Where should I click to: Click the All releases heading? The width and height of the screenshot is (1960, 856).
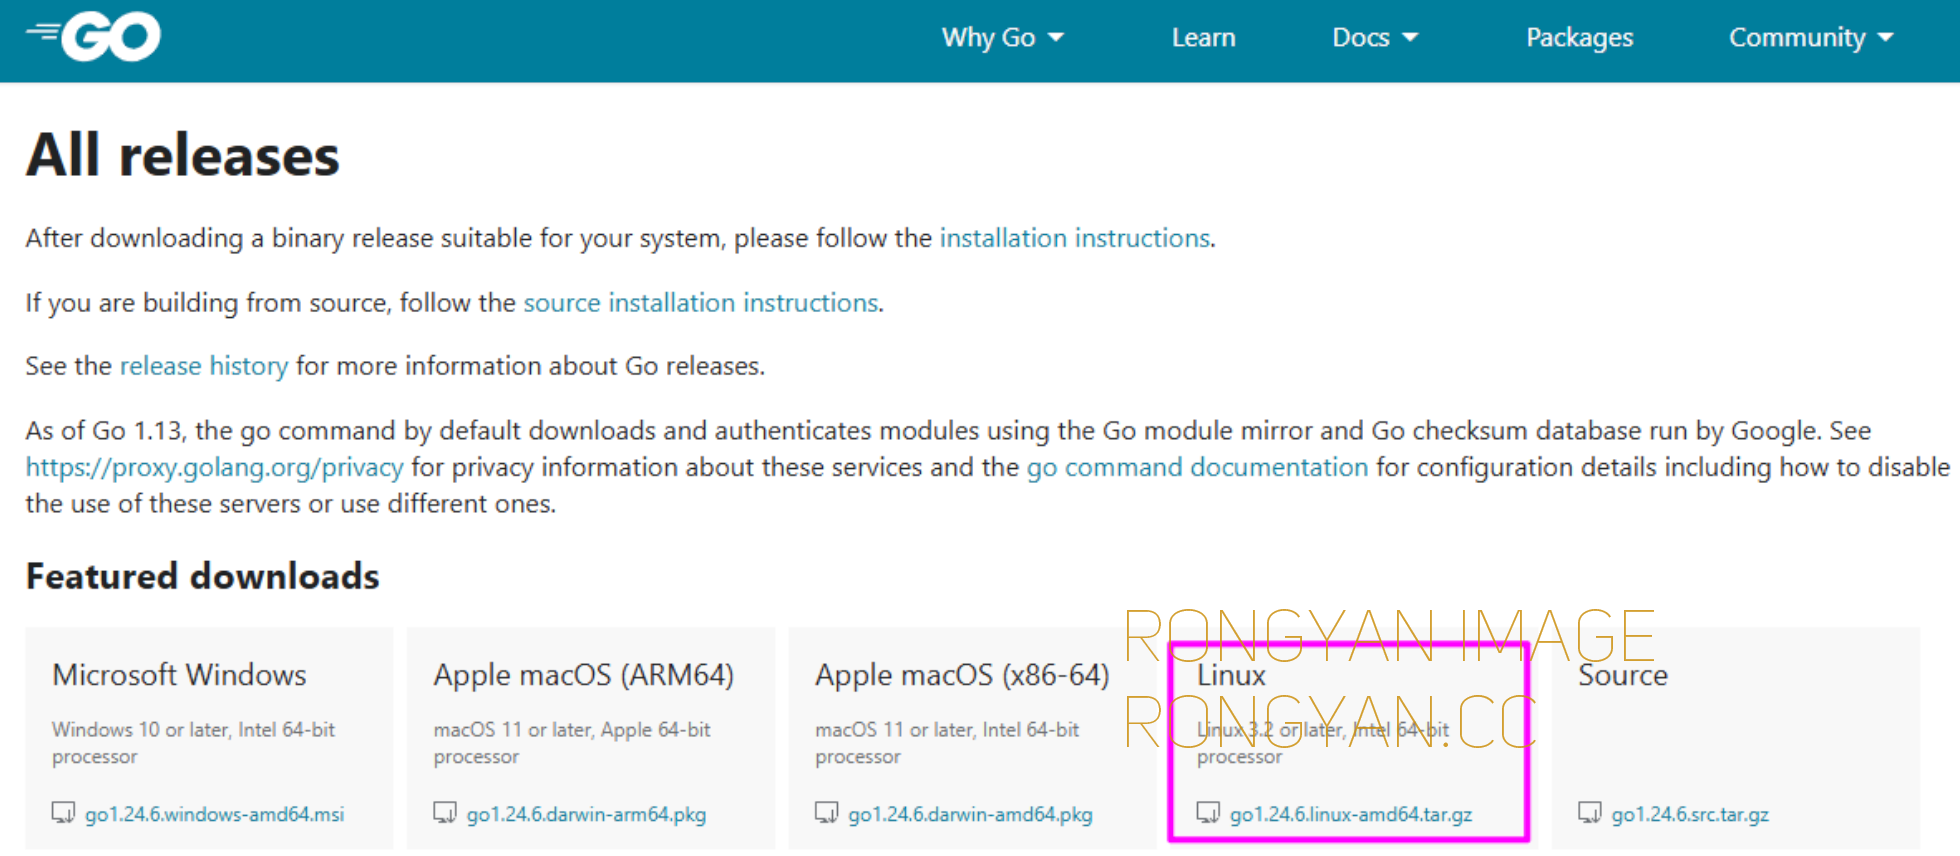[x=183, y=156]
